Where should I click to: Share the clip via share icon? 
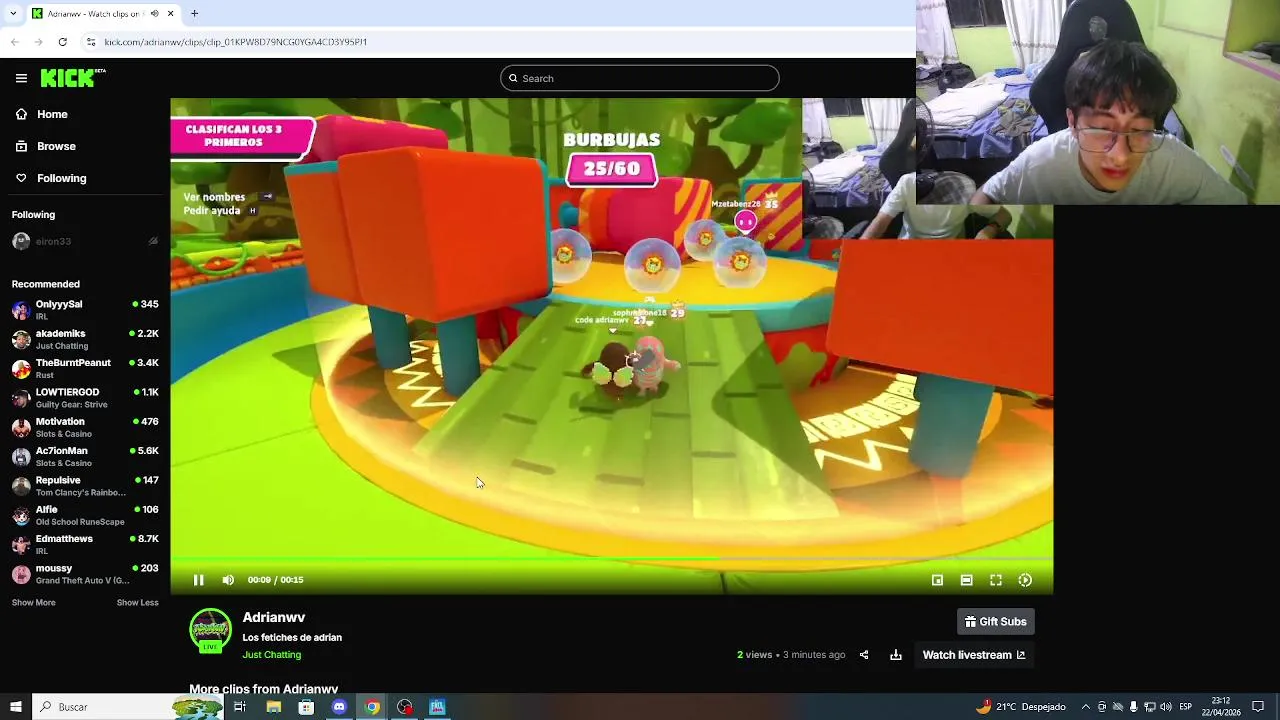coord(864,655)
